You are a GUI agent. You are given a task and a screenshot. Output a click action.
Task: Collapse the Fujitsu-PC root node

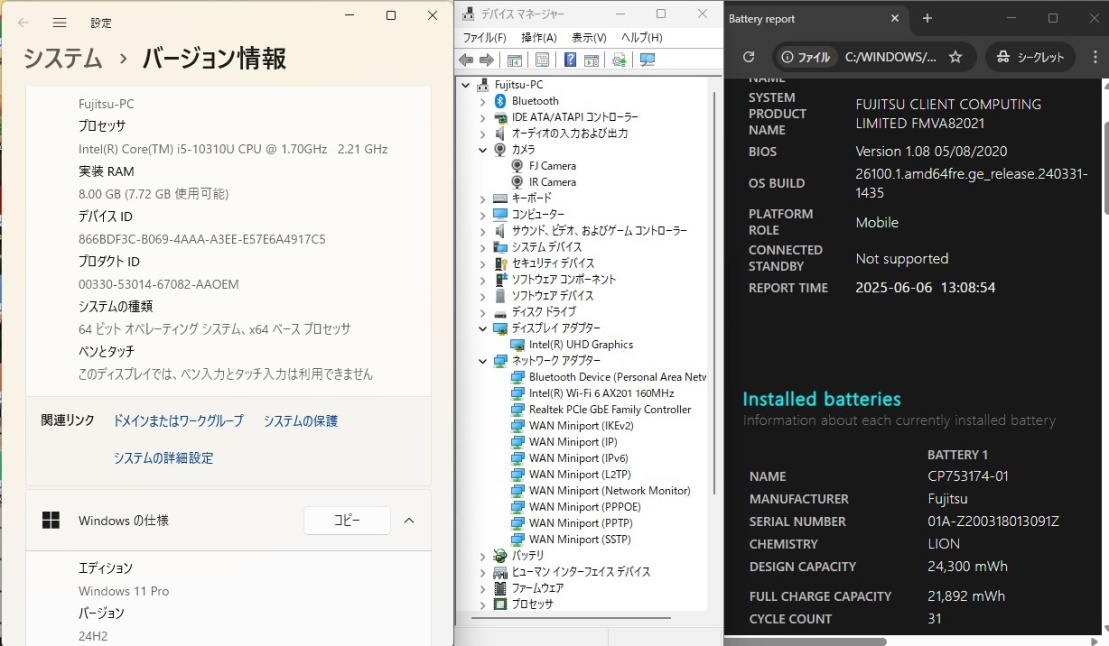465,85
